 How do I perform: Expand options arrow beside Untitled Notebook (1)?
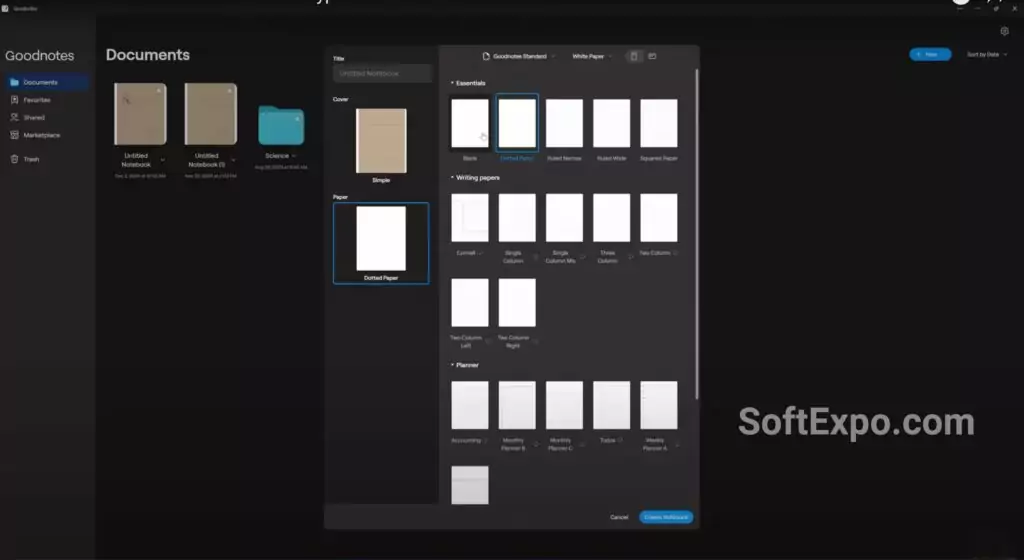(x=233, y=160)
